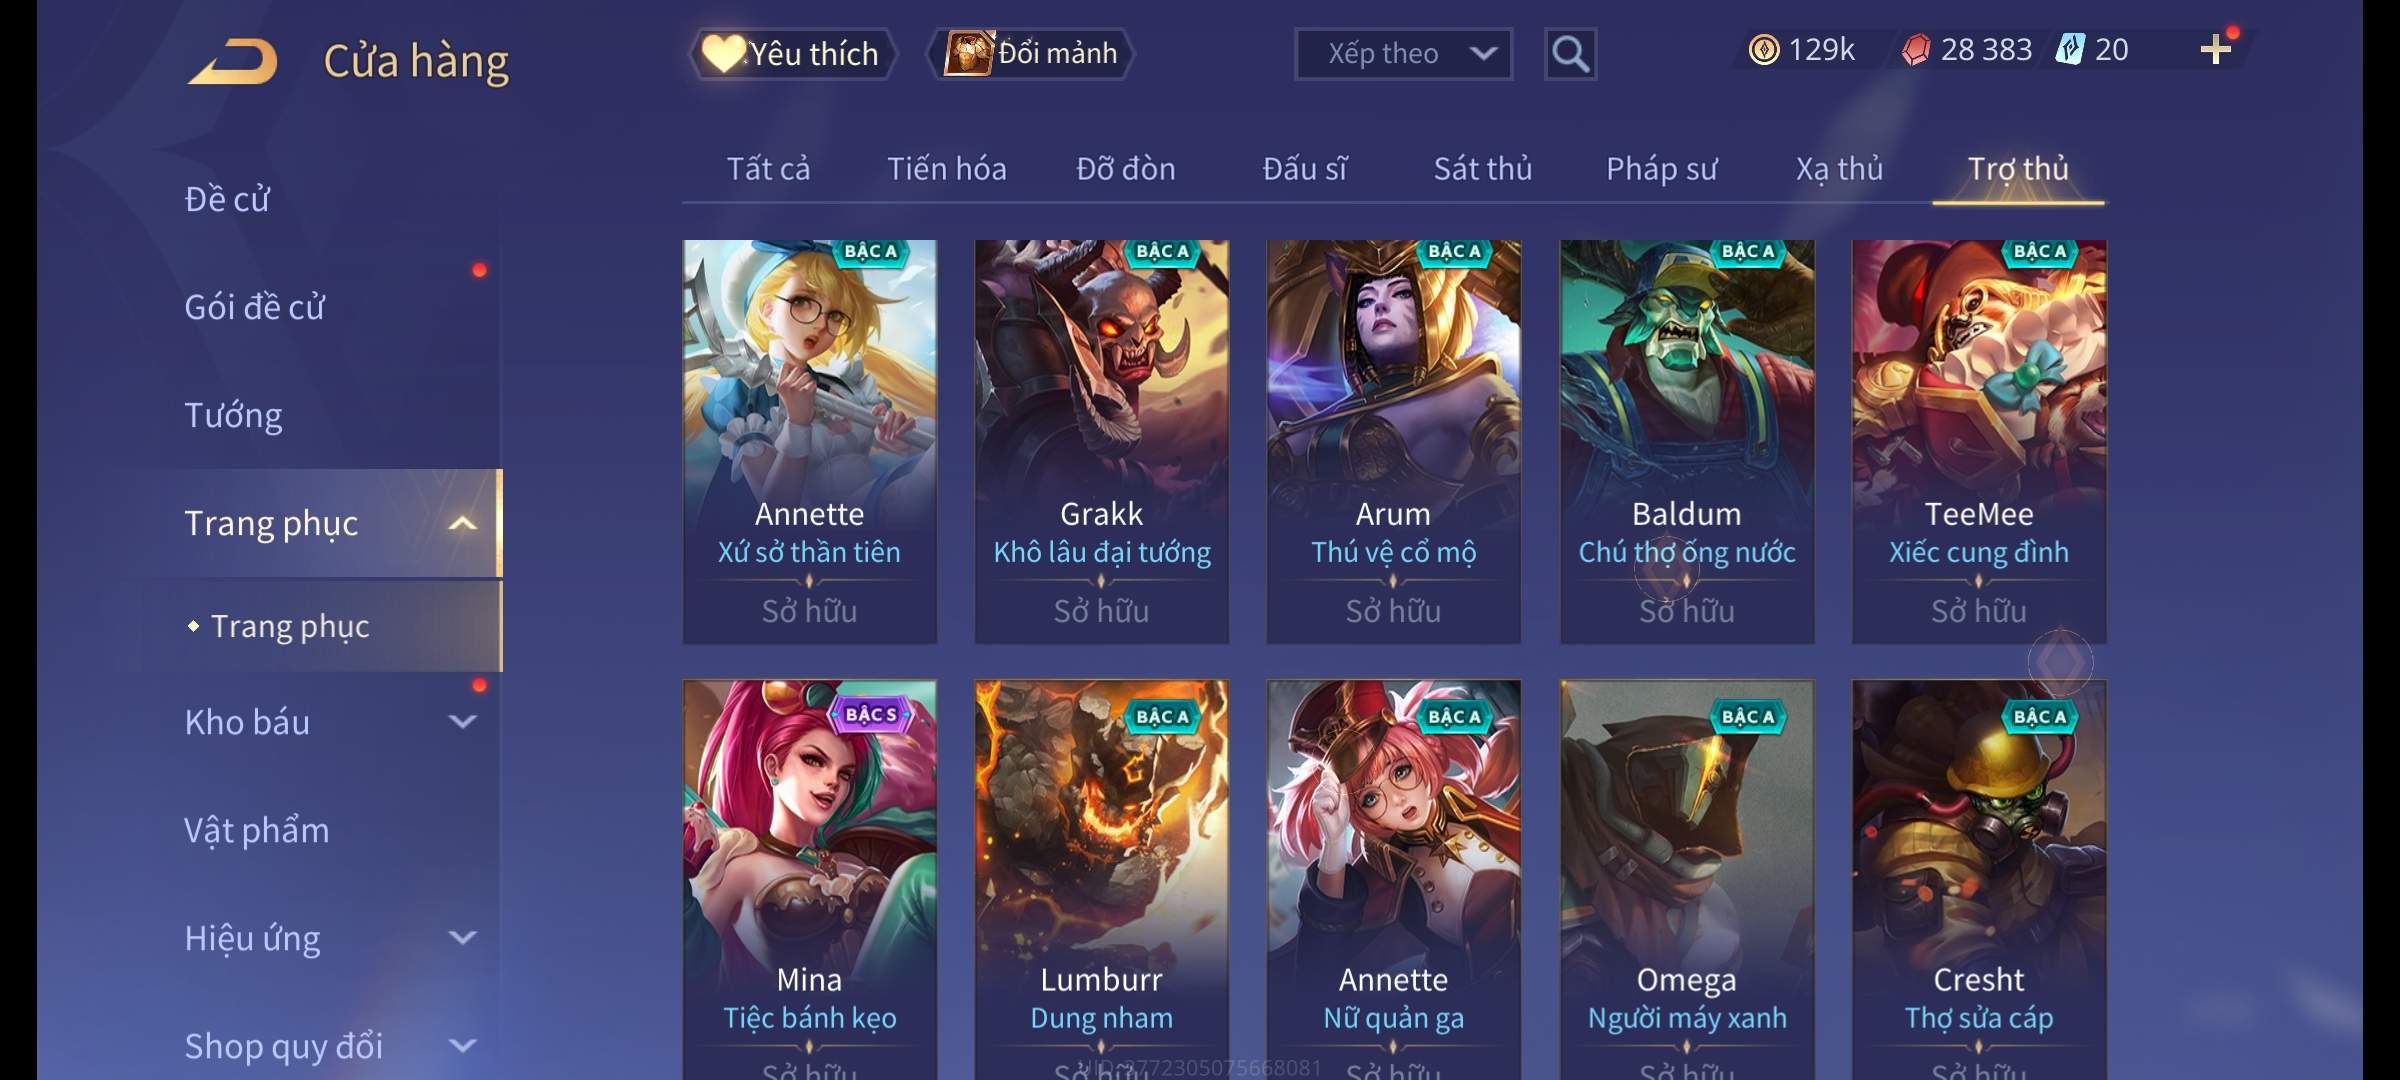Expand the Hiệu ứng sidebar section
2400x1080 pixels.
click(462, 937)
